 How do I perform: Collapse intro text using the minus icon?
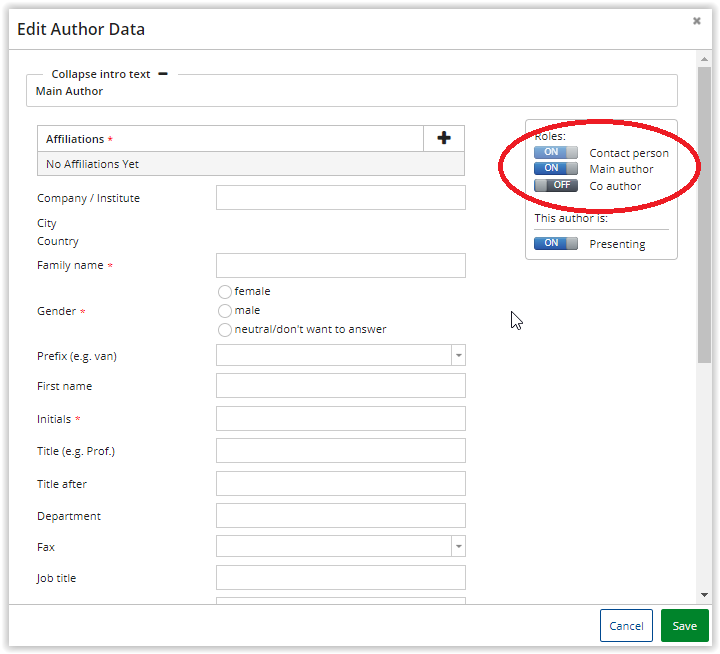click(x=163, y=74)
